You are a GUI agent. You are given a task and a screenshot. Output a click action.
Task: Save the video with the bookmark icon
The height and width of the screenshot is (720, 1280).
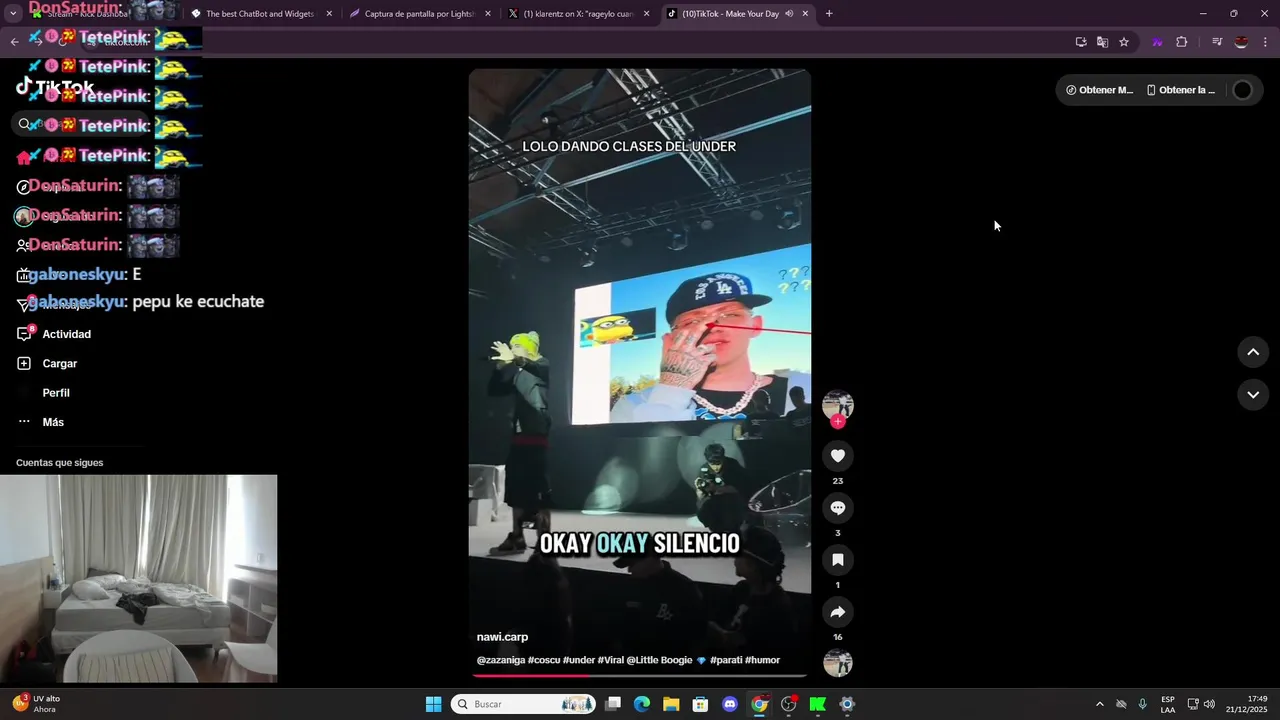tap(838, 560)
